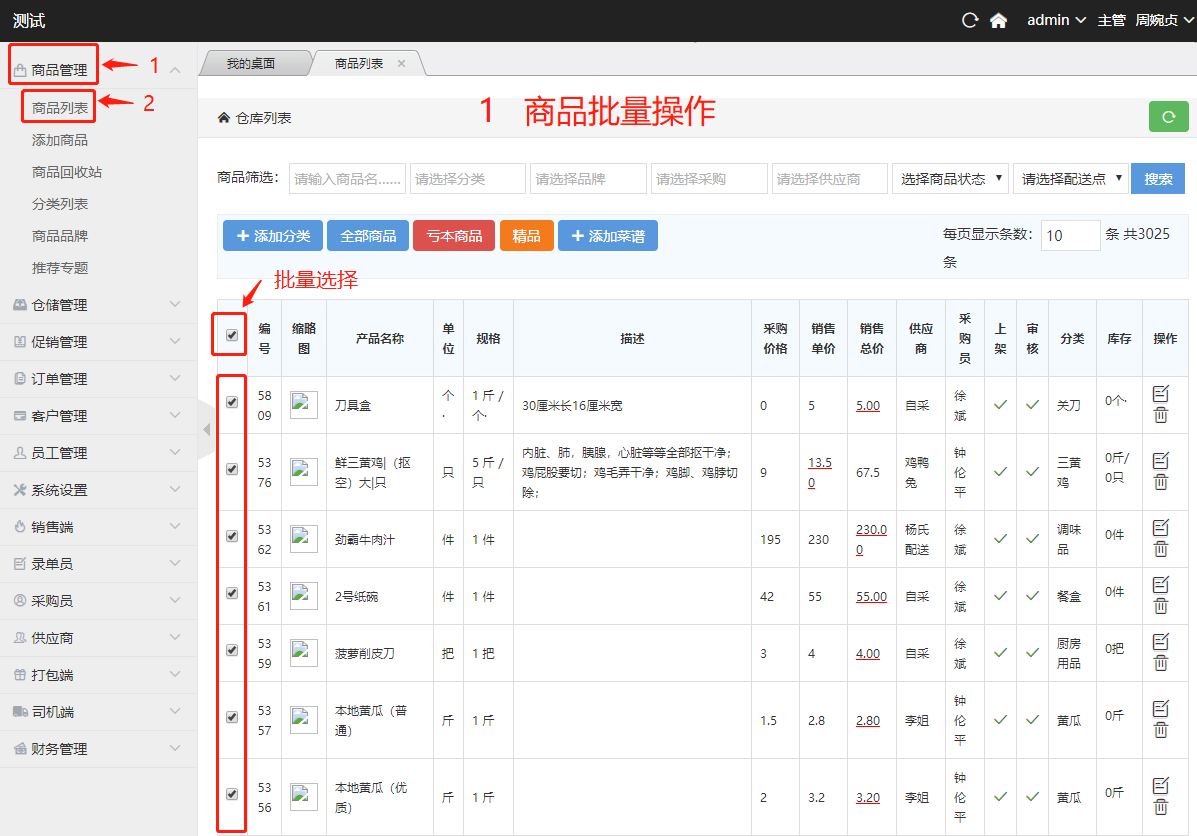Viewport: 1197px width, 836px height.
Task: Click the 搜索 button
Action: 1158,179
